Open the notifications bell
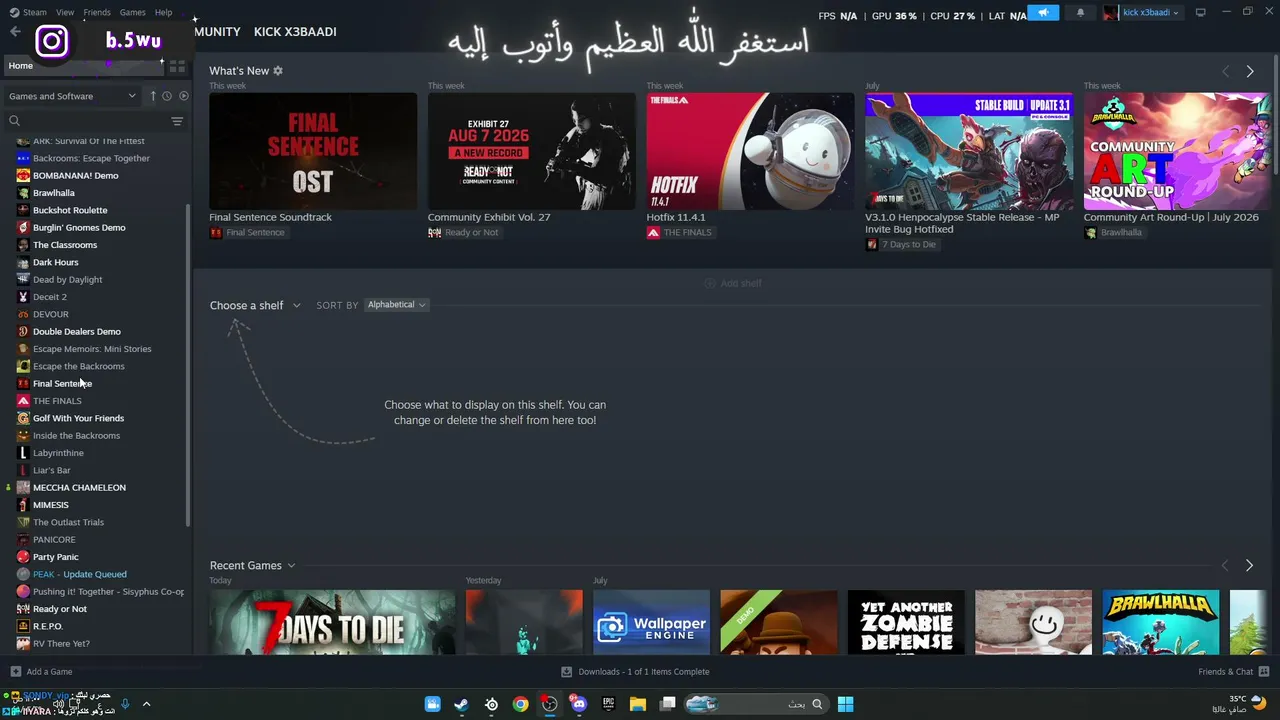The image size is (1280, 720). point(1080,13)
